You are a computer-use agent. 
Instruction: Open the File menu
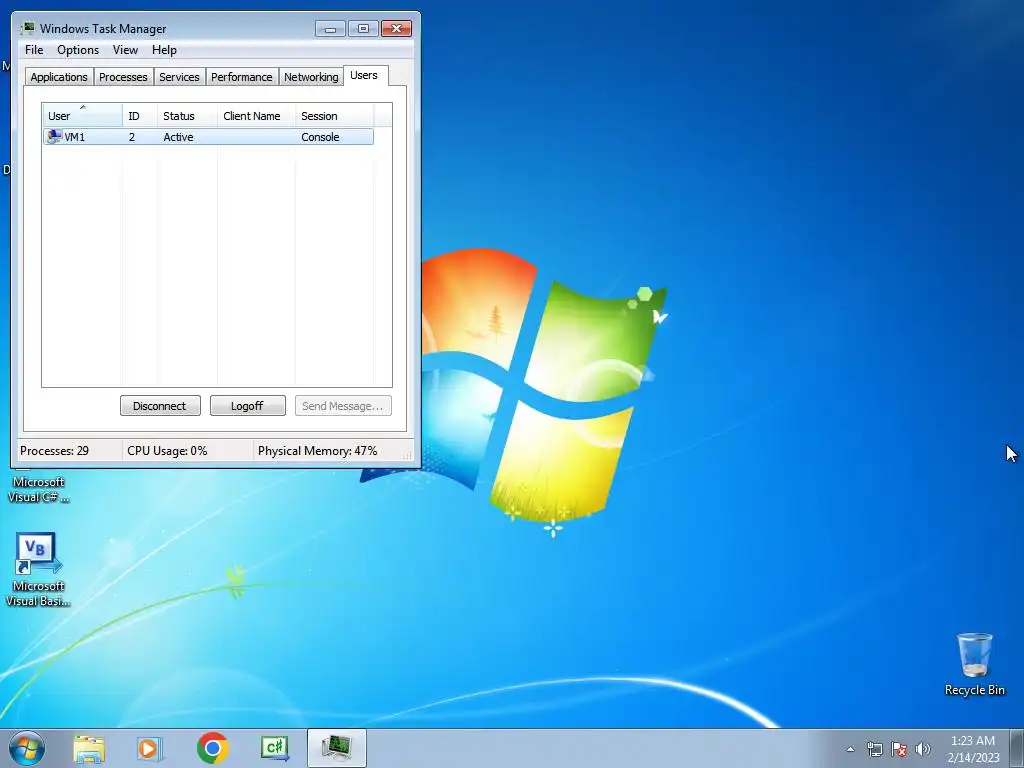(x=34, y=50)
